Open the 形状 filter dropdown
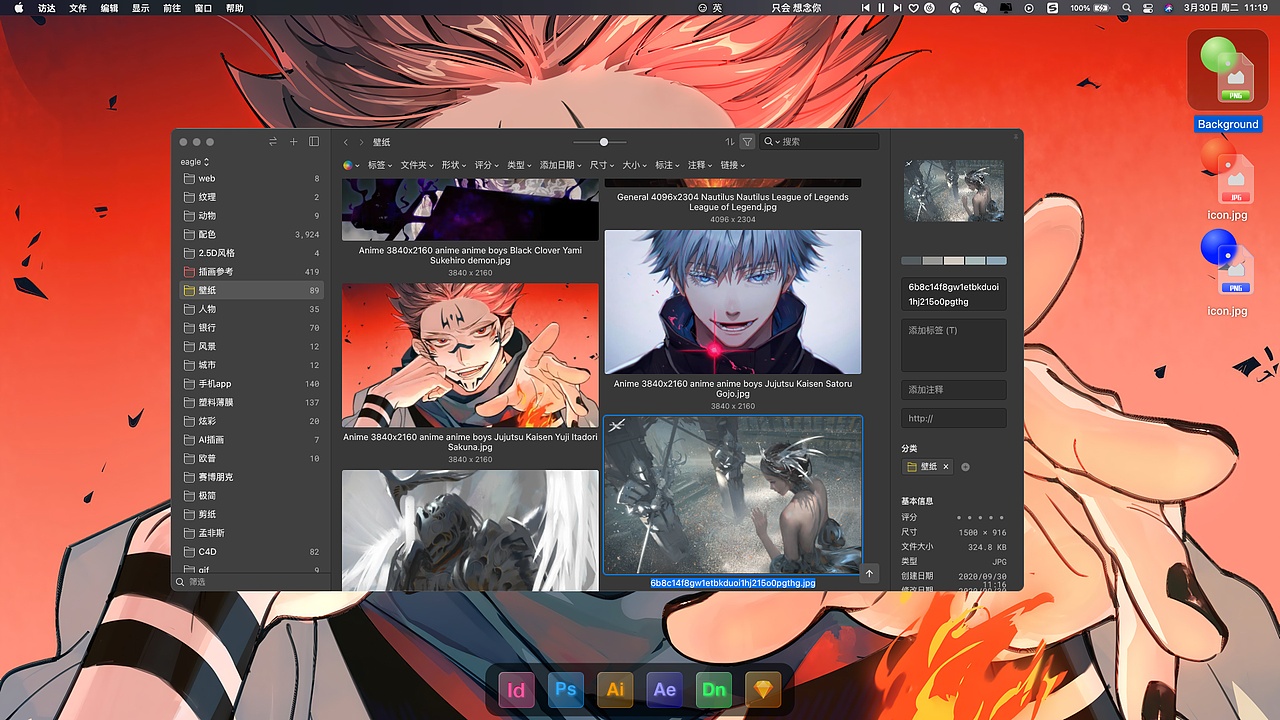This screenshot has width=1280, height=720. [454, 165]
